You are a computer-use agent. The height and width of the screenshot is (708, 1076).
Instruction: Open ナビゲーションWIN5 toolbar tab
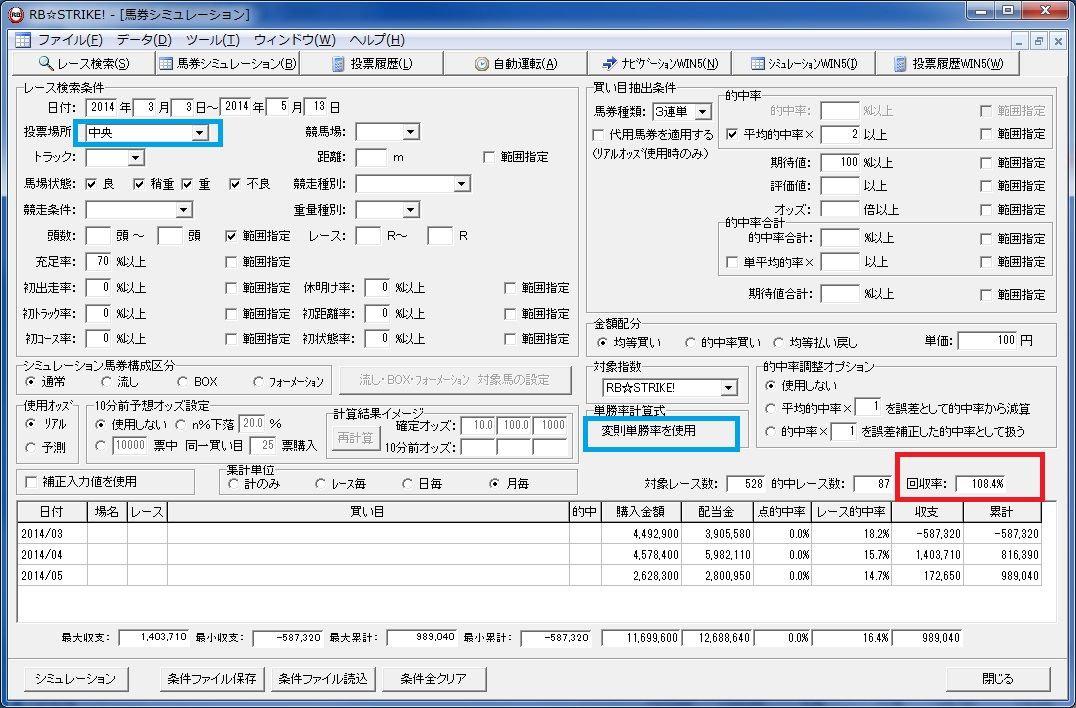click(659, 64)
